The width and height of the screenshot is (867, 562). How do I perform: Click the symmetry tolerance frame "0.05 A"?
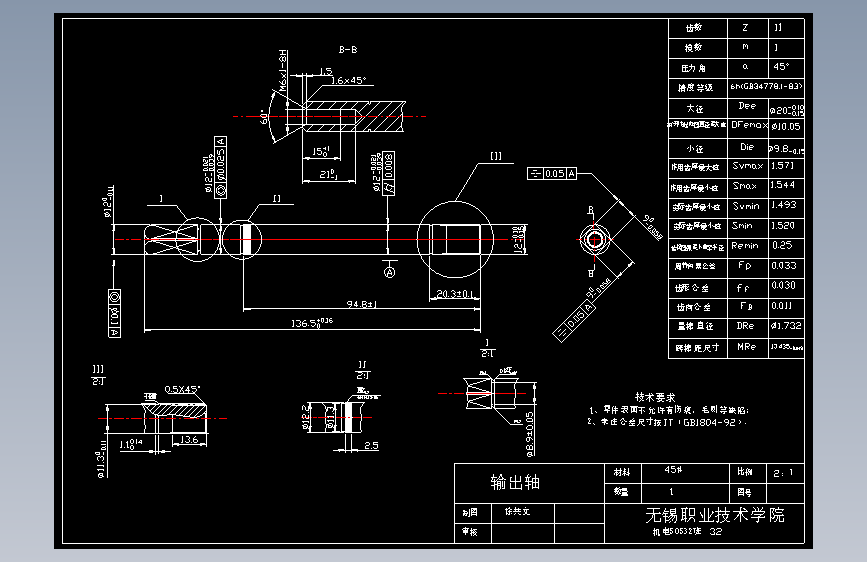click(x=552, y=174)
